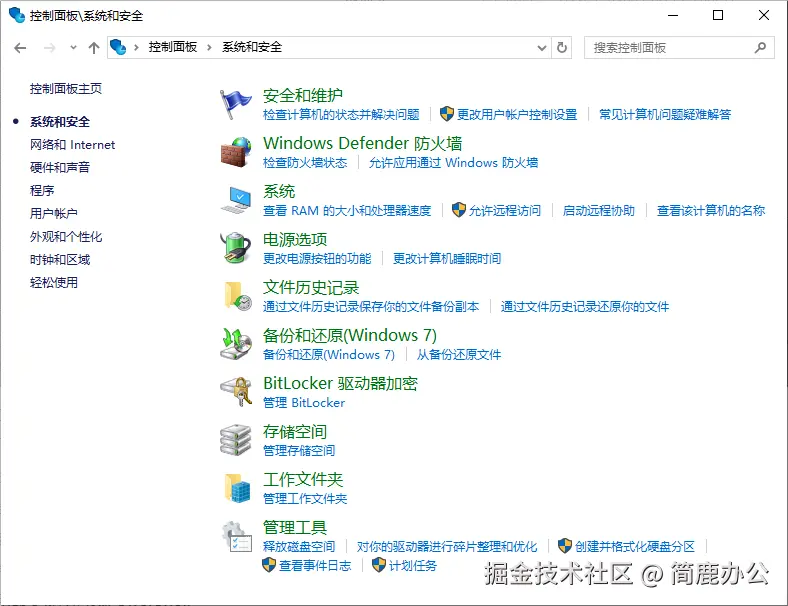Screen dimensions: 788x606
Task: Open the 安全和维护 flag icon
Action: pos(235,104)
